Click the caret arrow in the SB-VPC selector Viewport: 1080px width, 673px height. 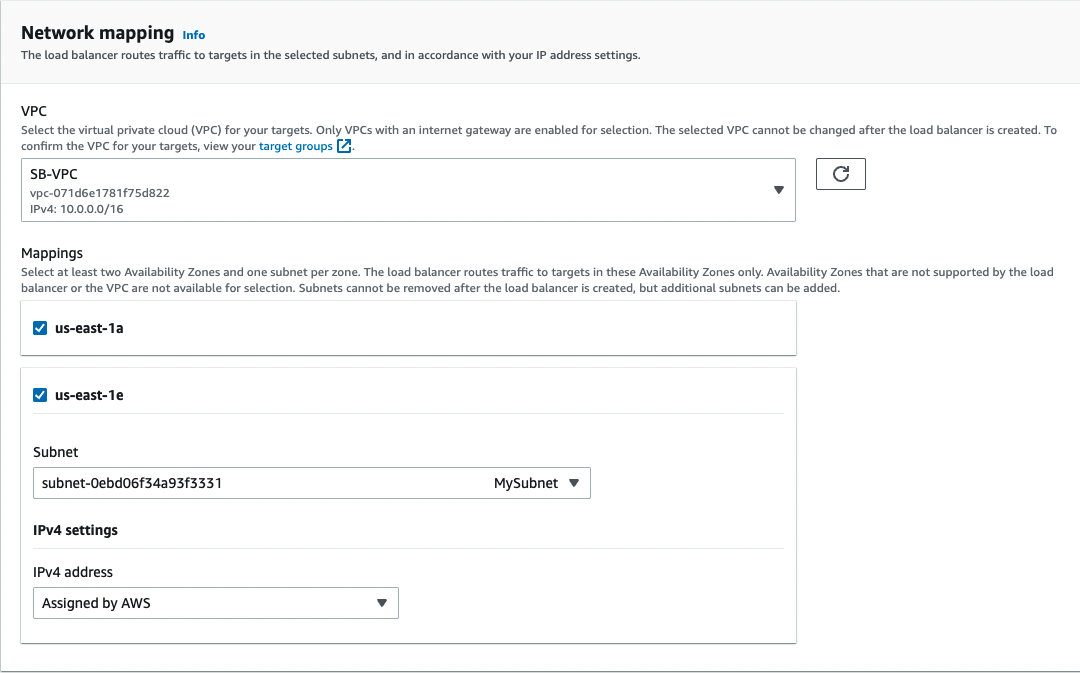point(778,190)
